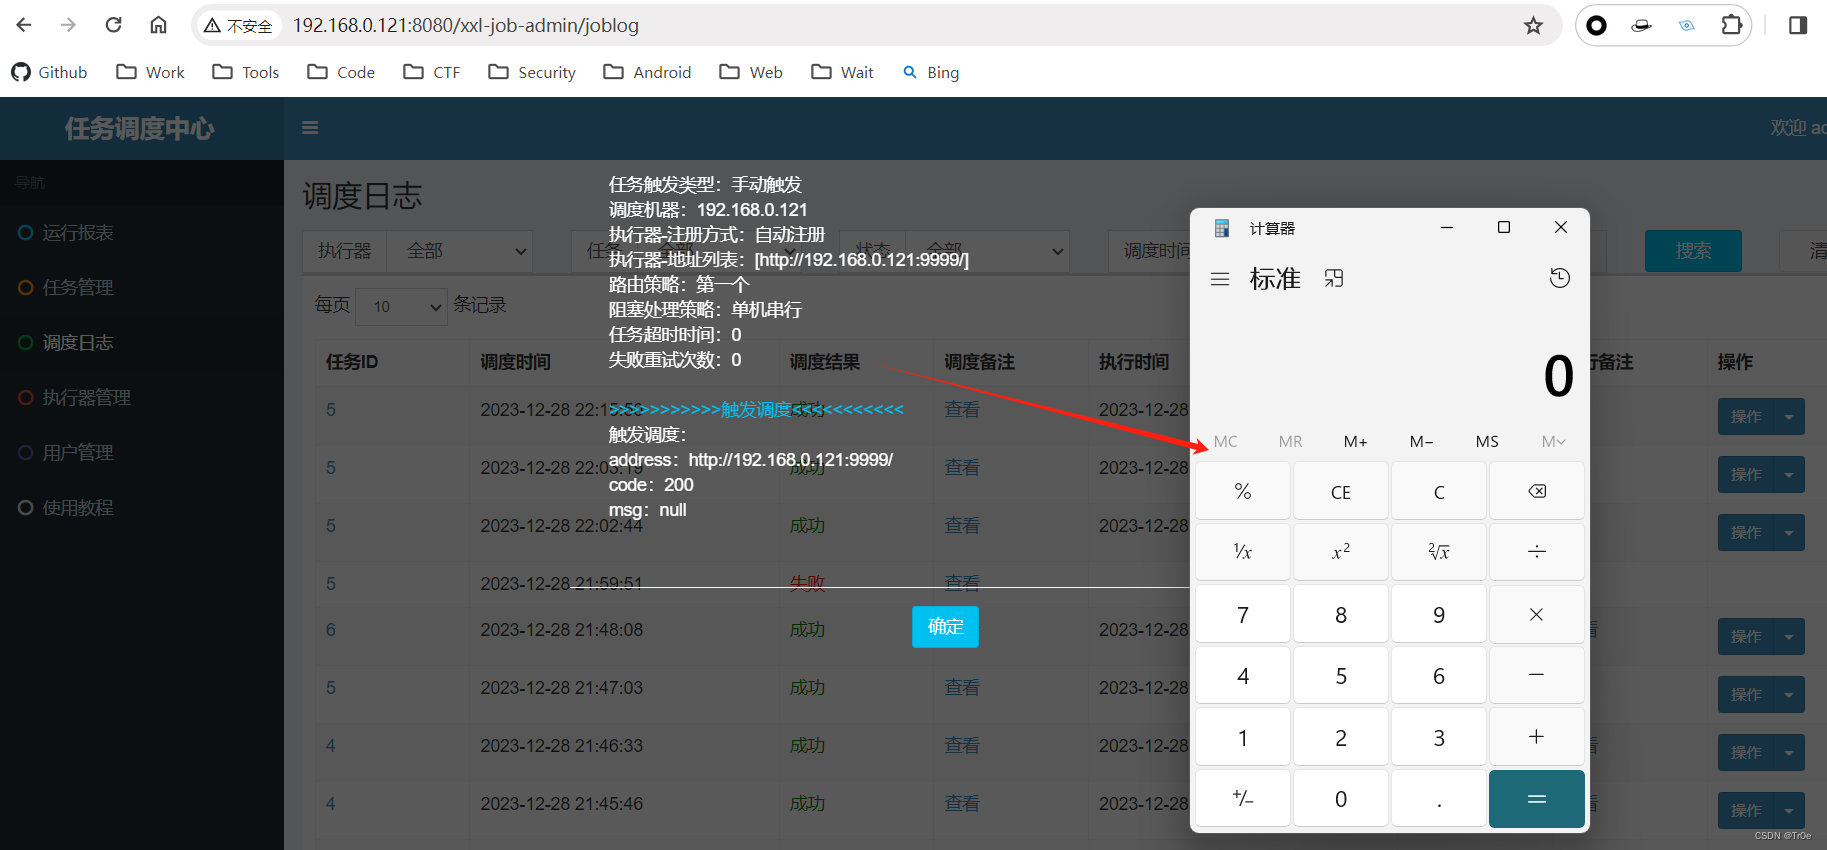This screenshot has height=850, width=1827.
Task: Click Calculator decimal point key
Action: pos(1439,799)
